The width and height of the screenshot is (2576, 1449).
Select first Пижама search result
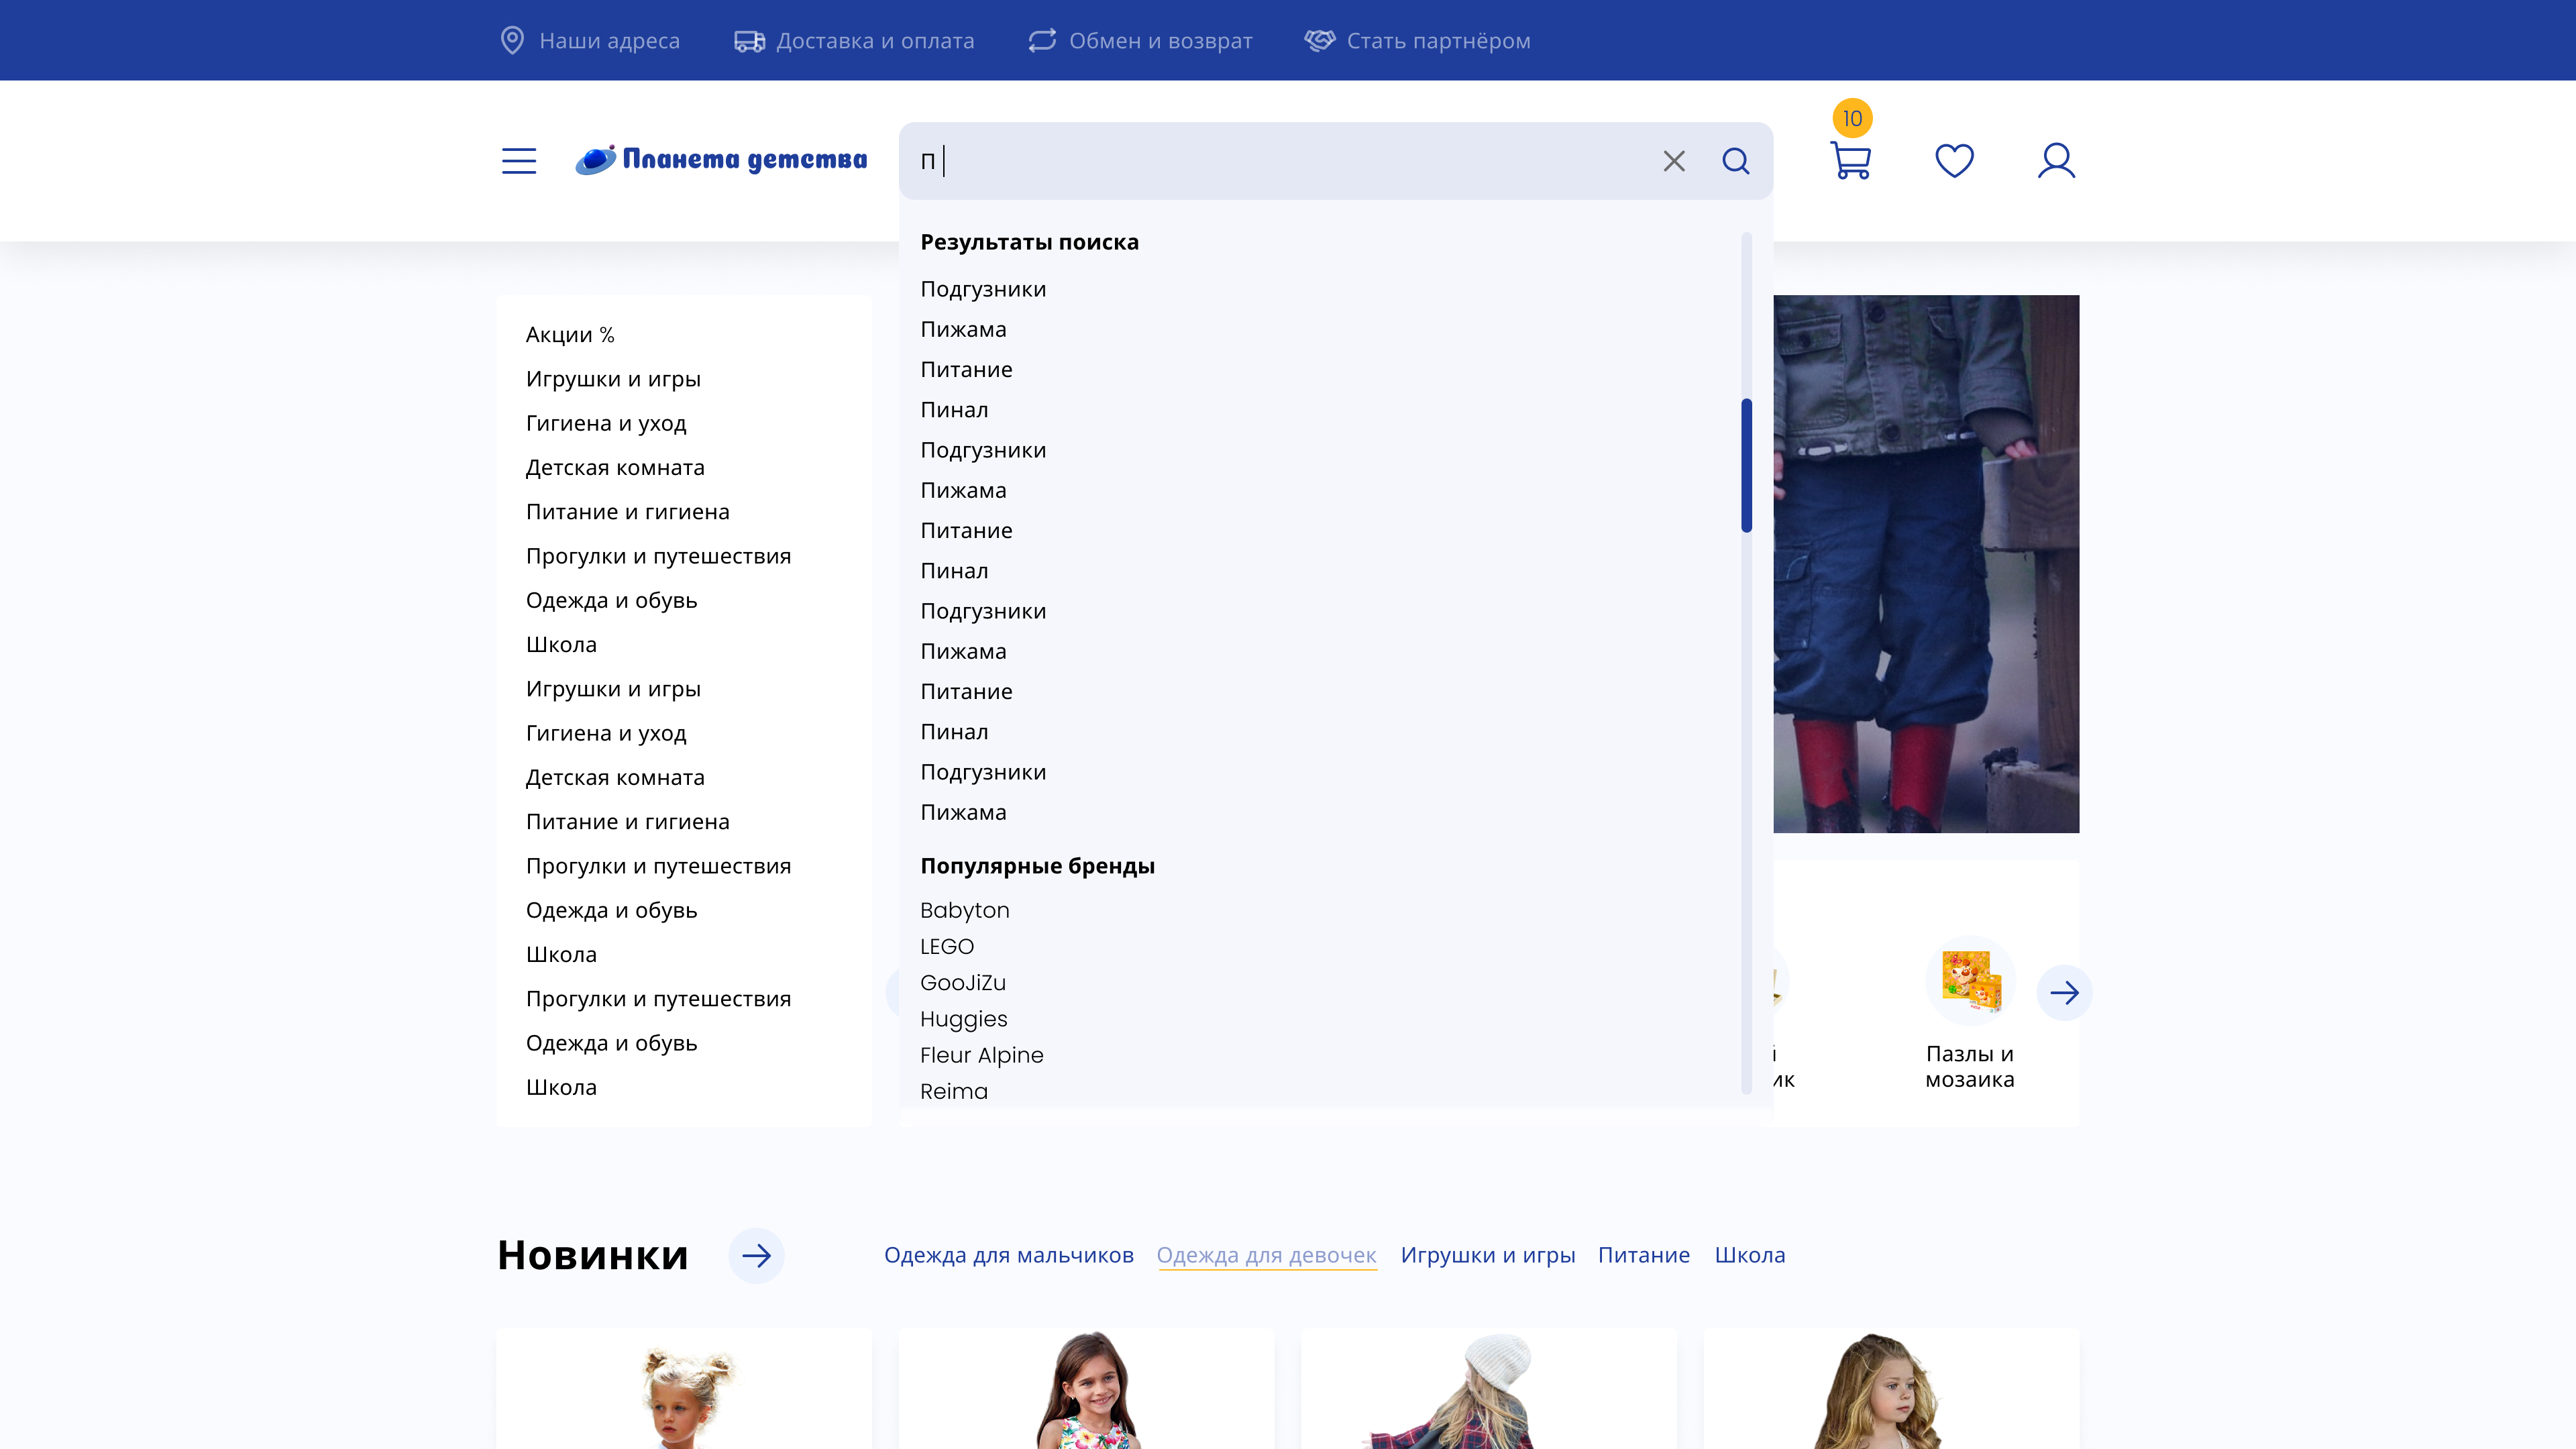(963, 329)
